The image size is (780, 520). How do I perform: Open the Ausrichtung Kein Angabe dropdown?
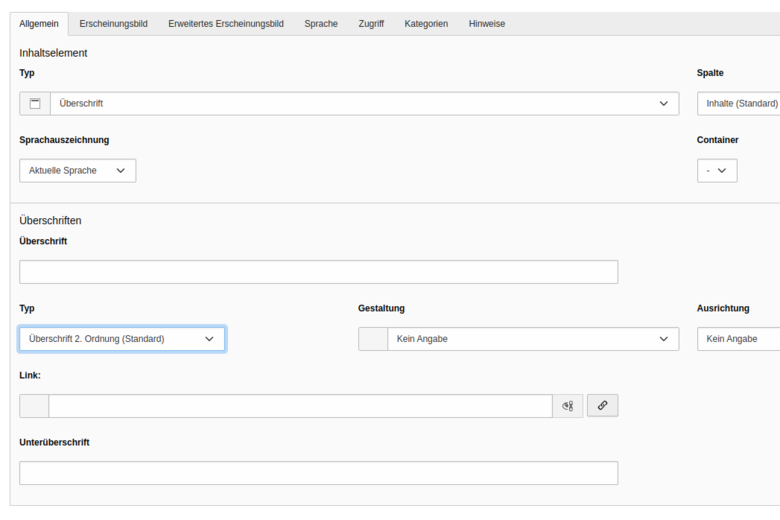[738, 339]
